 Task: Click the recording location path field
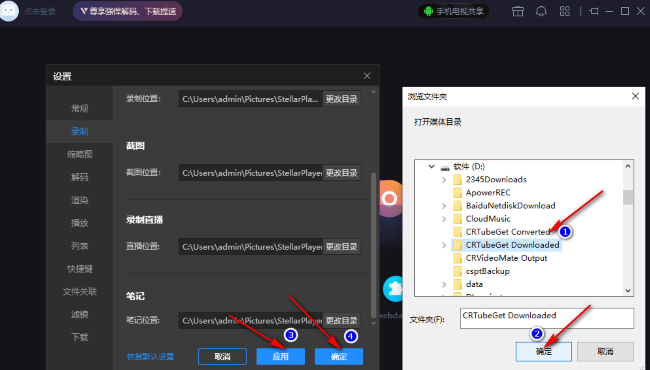250,99
